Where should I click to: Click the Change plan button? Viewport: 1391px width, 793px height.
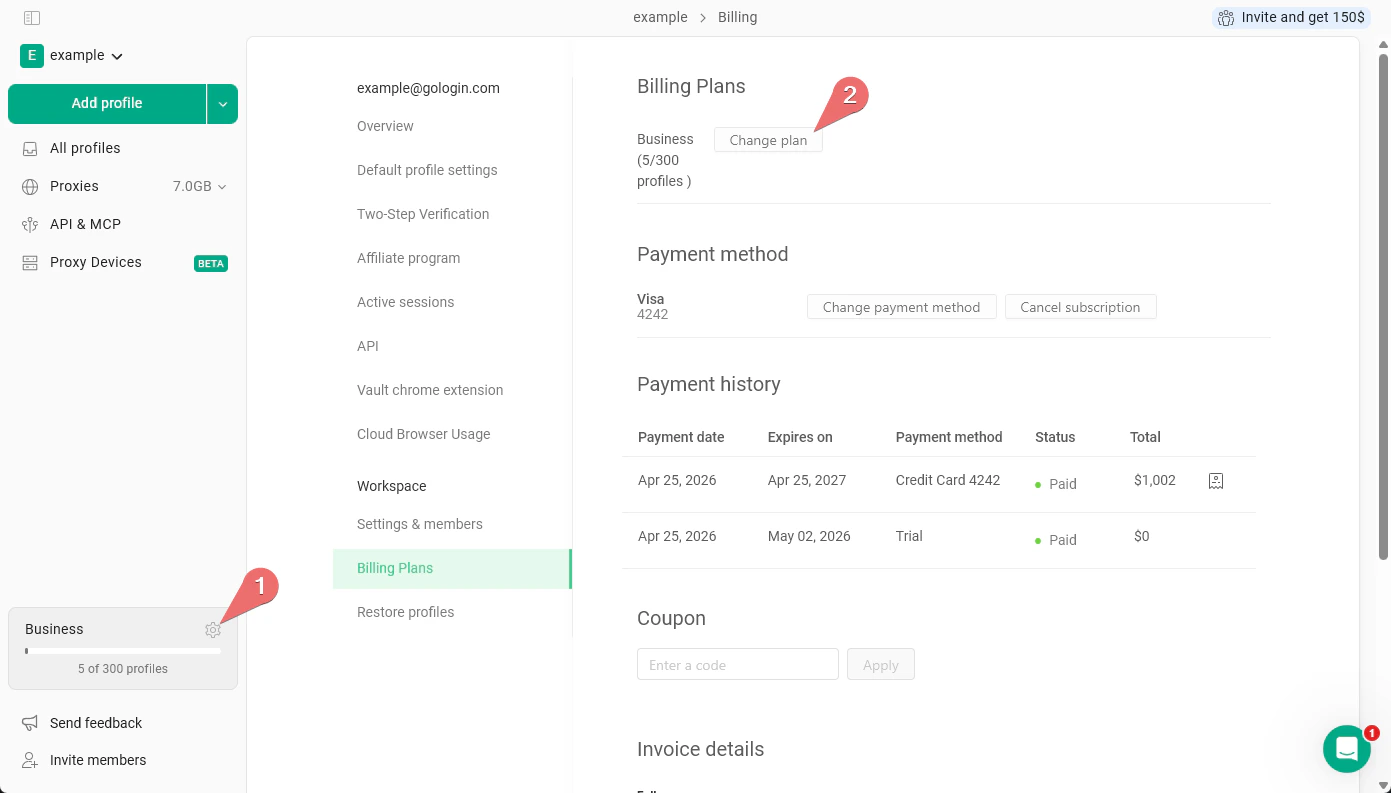(768, 140)
